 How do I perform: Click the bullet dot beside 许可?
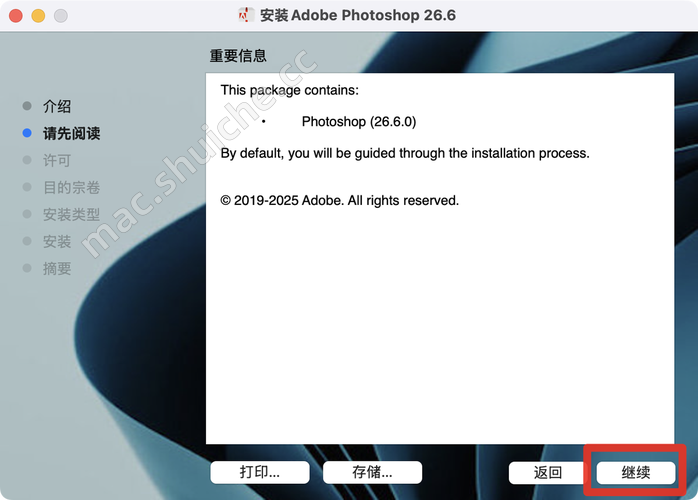pos(27,160)
